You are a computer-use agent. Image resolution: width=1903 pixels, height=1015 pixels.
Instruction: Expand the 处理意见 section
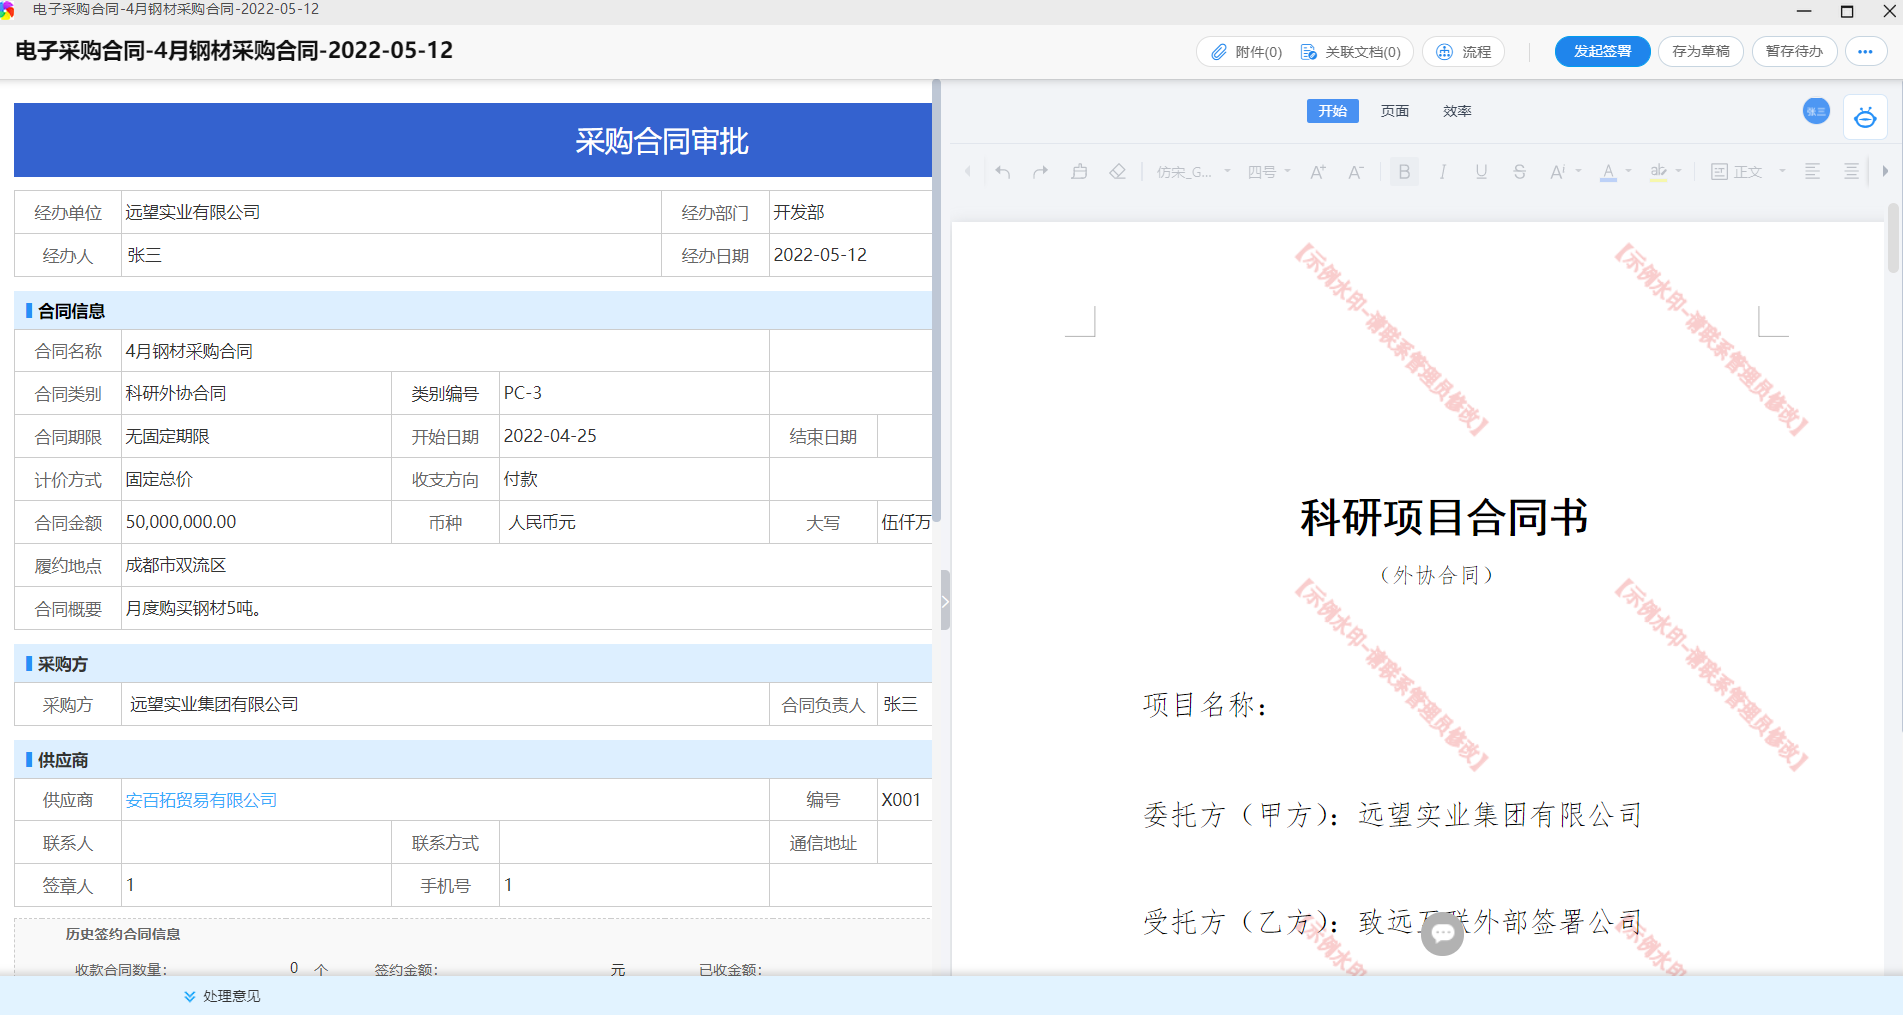point(222,996)
